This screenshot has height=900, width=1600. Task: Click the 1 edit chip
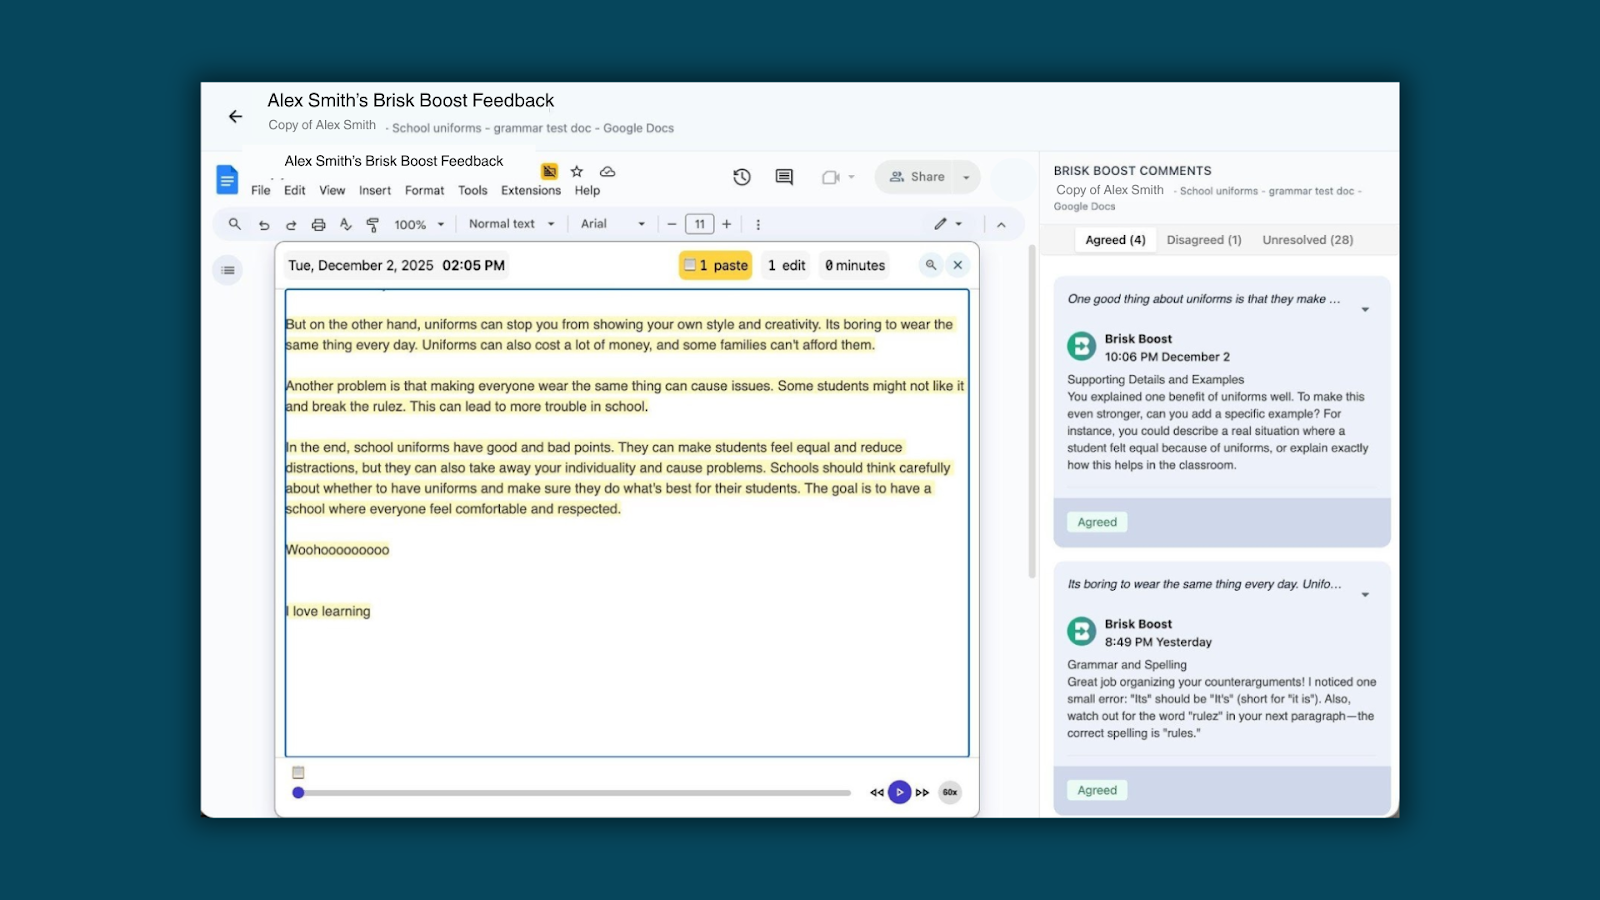click(x=787, y=265)
